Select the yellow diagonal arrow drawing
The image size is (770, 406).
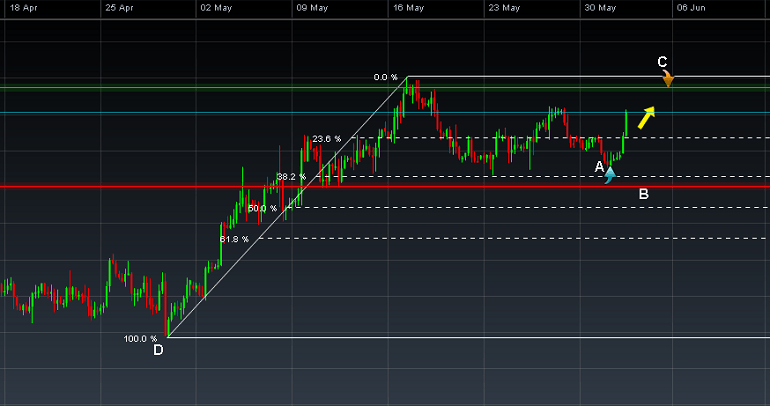tap(646, 117)
